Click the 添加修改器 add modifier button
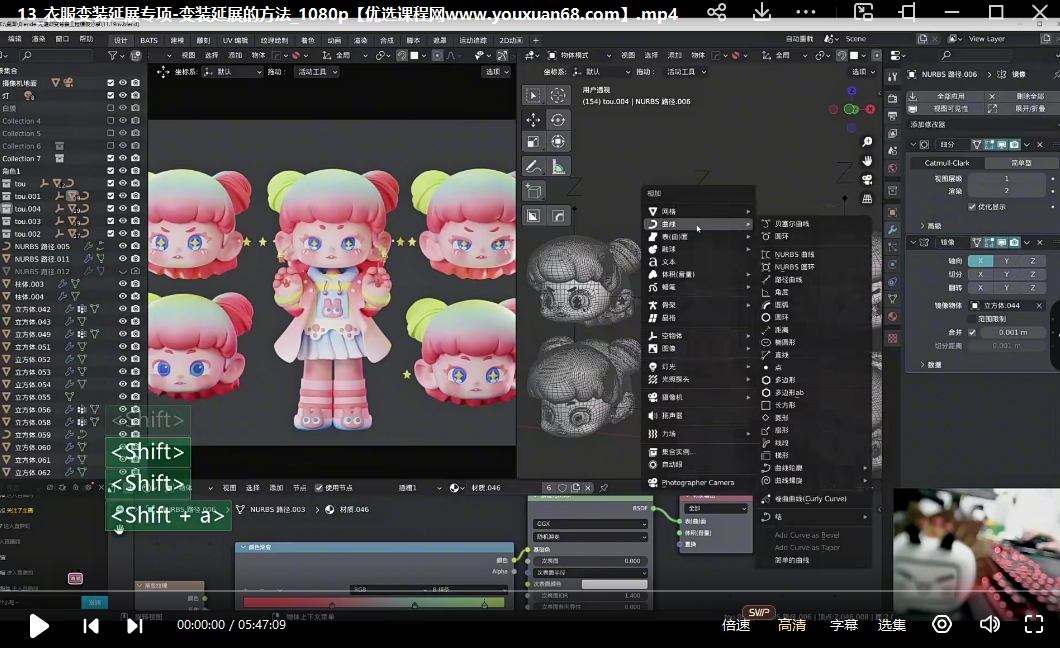Image resolution: width=1060 pixels, height=648 pixels. point(984,124)
